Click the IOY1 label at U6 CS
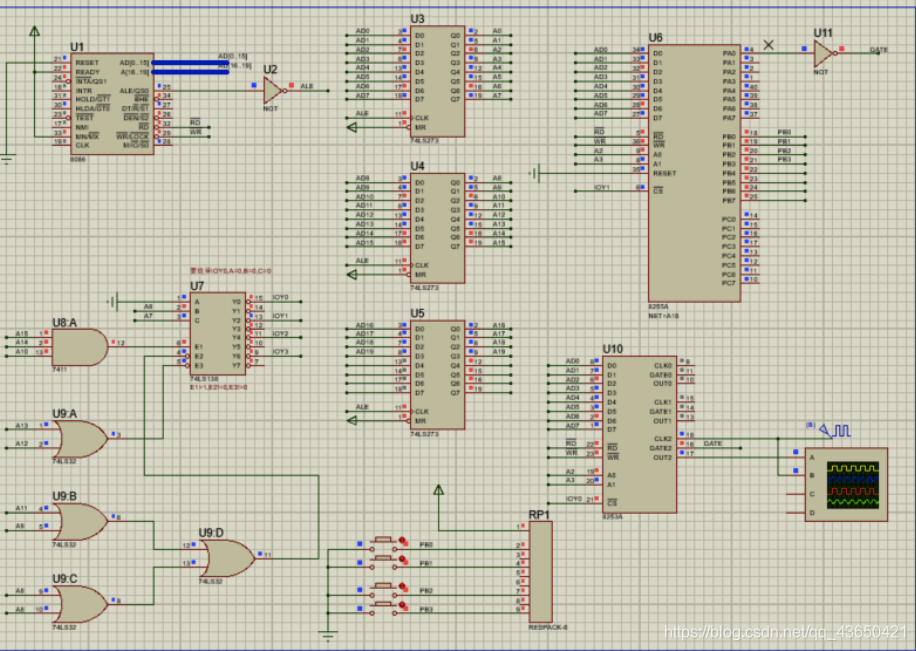916x651 pixels. click(602, 188)
